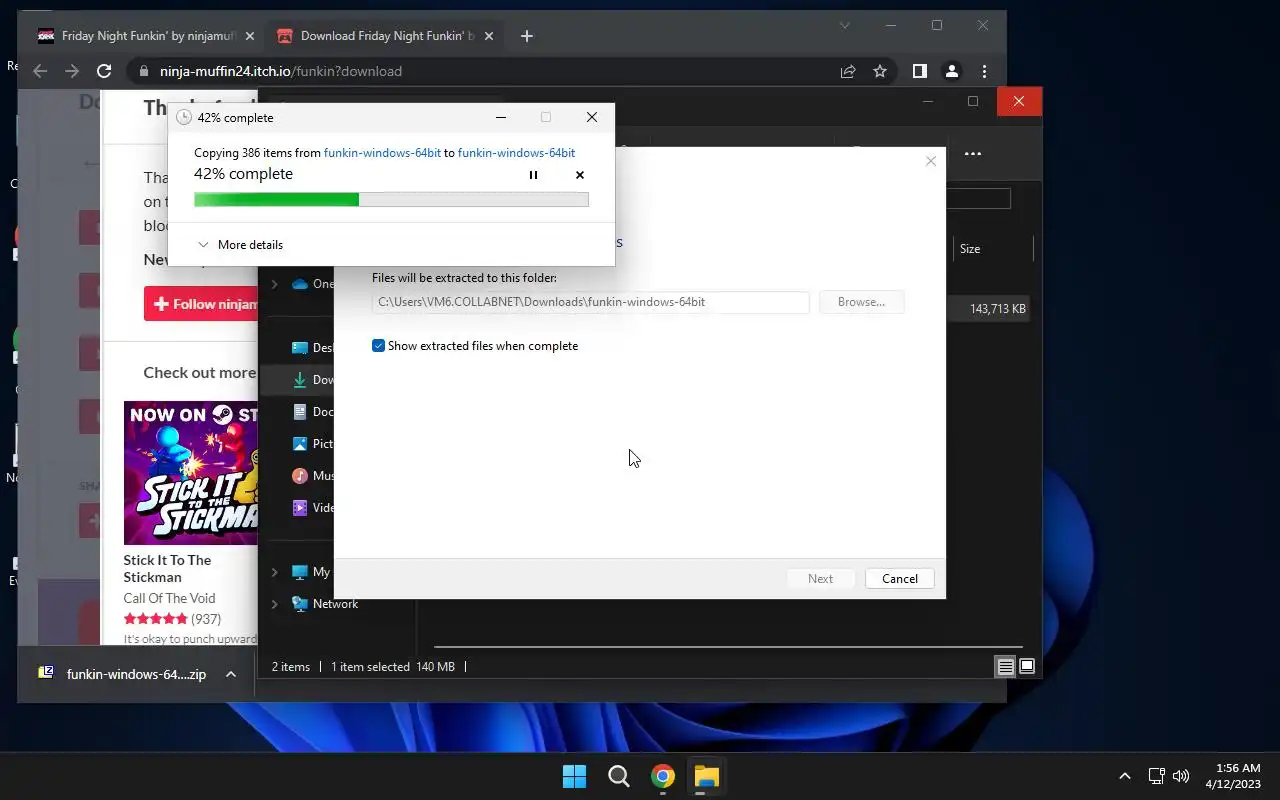Open the source funkin-windows-64bit link after "from"

coord(382,153)
